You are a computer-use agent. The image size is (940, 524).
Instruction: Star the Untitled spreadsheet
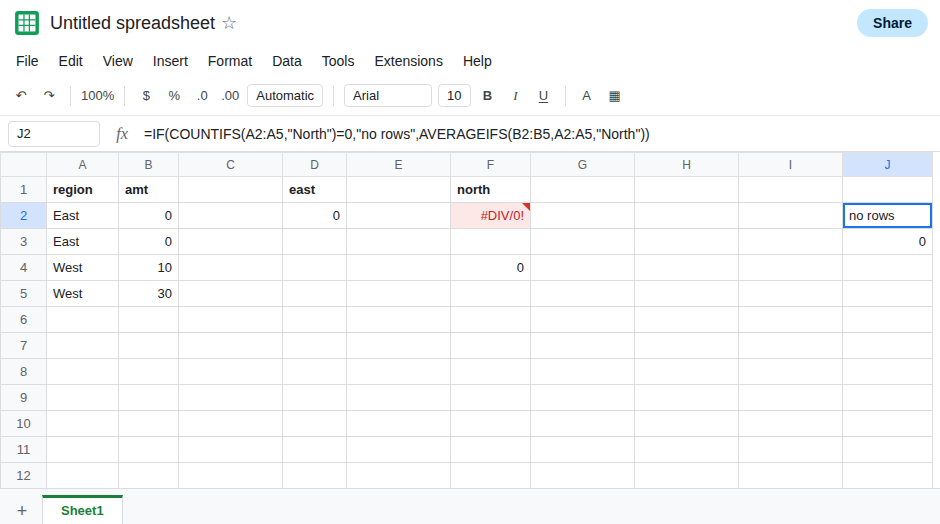pyautogui.click(x=229, y=23)
